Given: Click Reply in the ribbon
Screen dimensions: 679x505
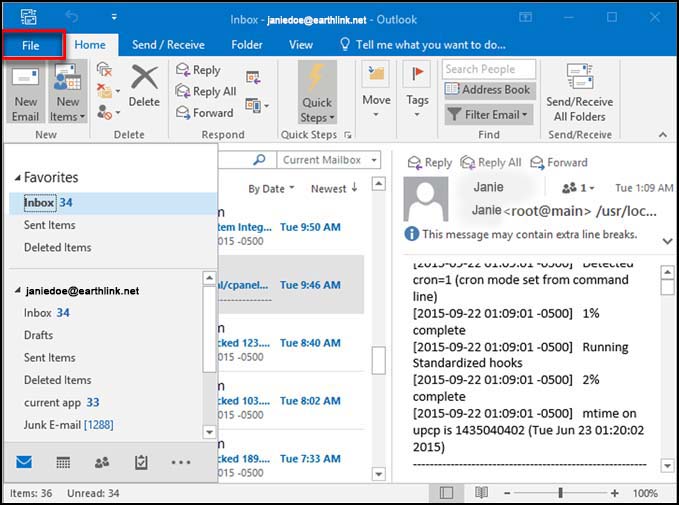Looking at the screenshot, I should (x=198, y=70).
